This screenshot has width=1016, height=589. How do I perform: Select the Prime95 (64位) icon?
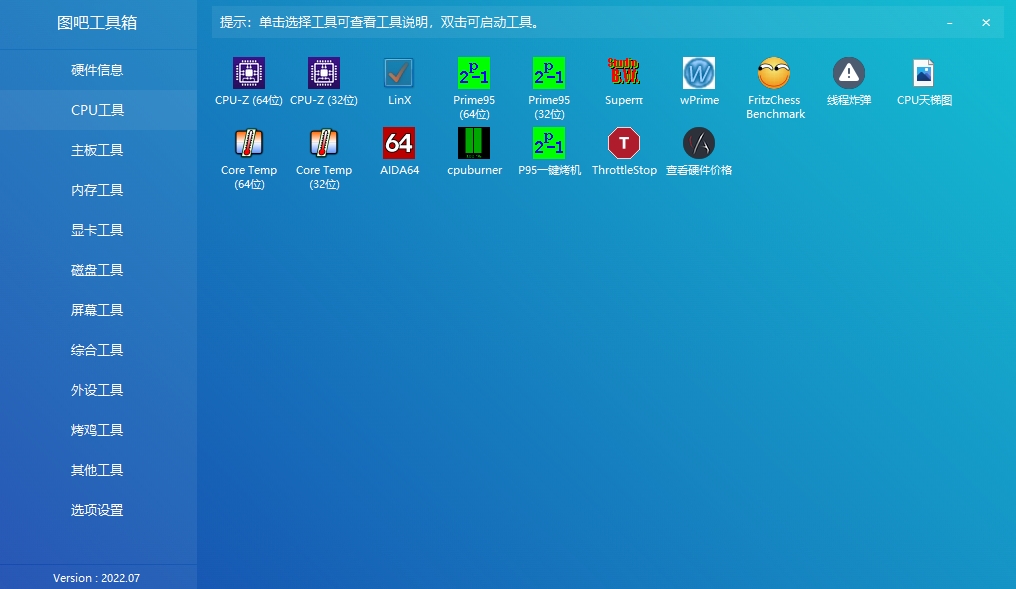(474, 73)
